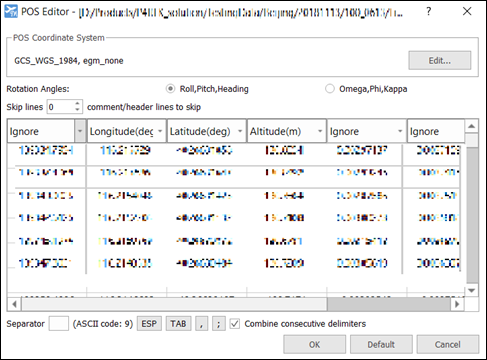This screenshot has width=487, height=360.
Task: Open the Edit... coordinate system button
Action: pos(440,60)
